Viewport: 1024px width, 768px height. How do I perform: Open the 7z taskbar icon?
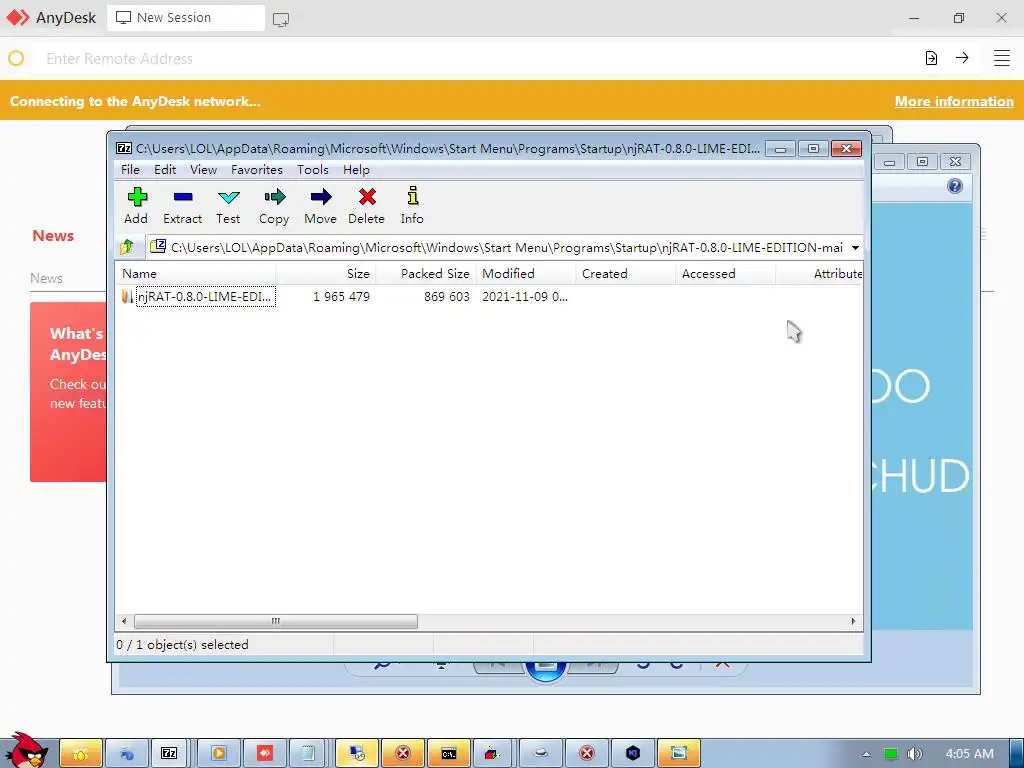[x=168, y=753]
